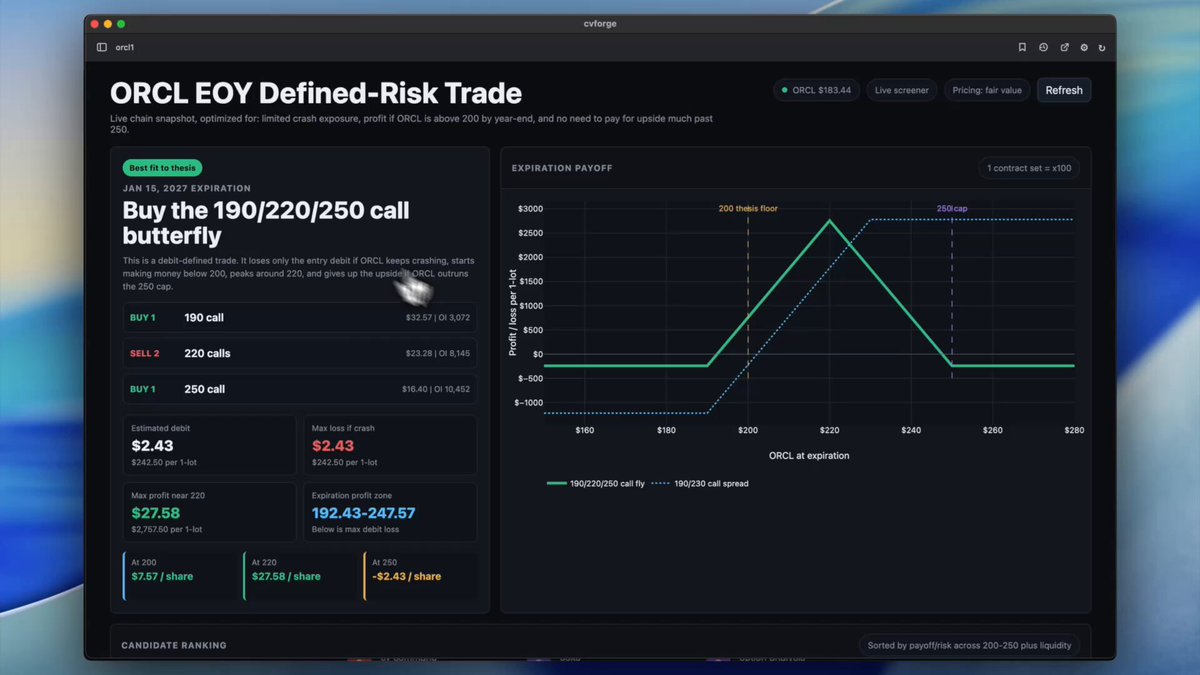Click the green status dot beside ORCL price

pos(784,90)
